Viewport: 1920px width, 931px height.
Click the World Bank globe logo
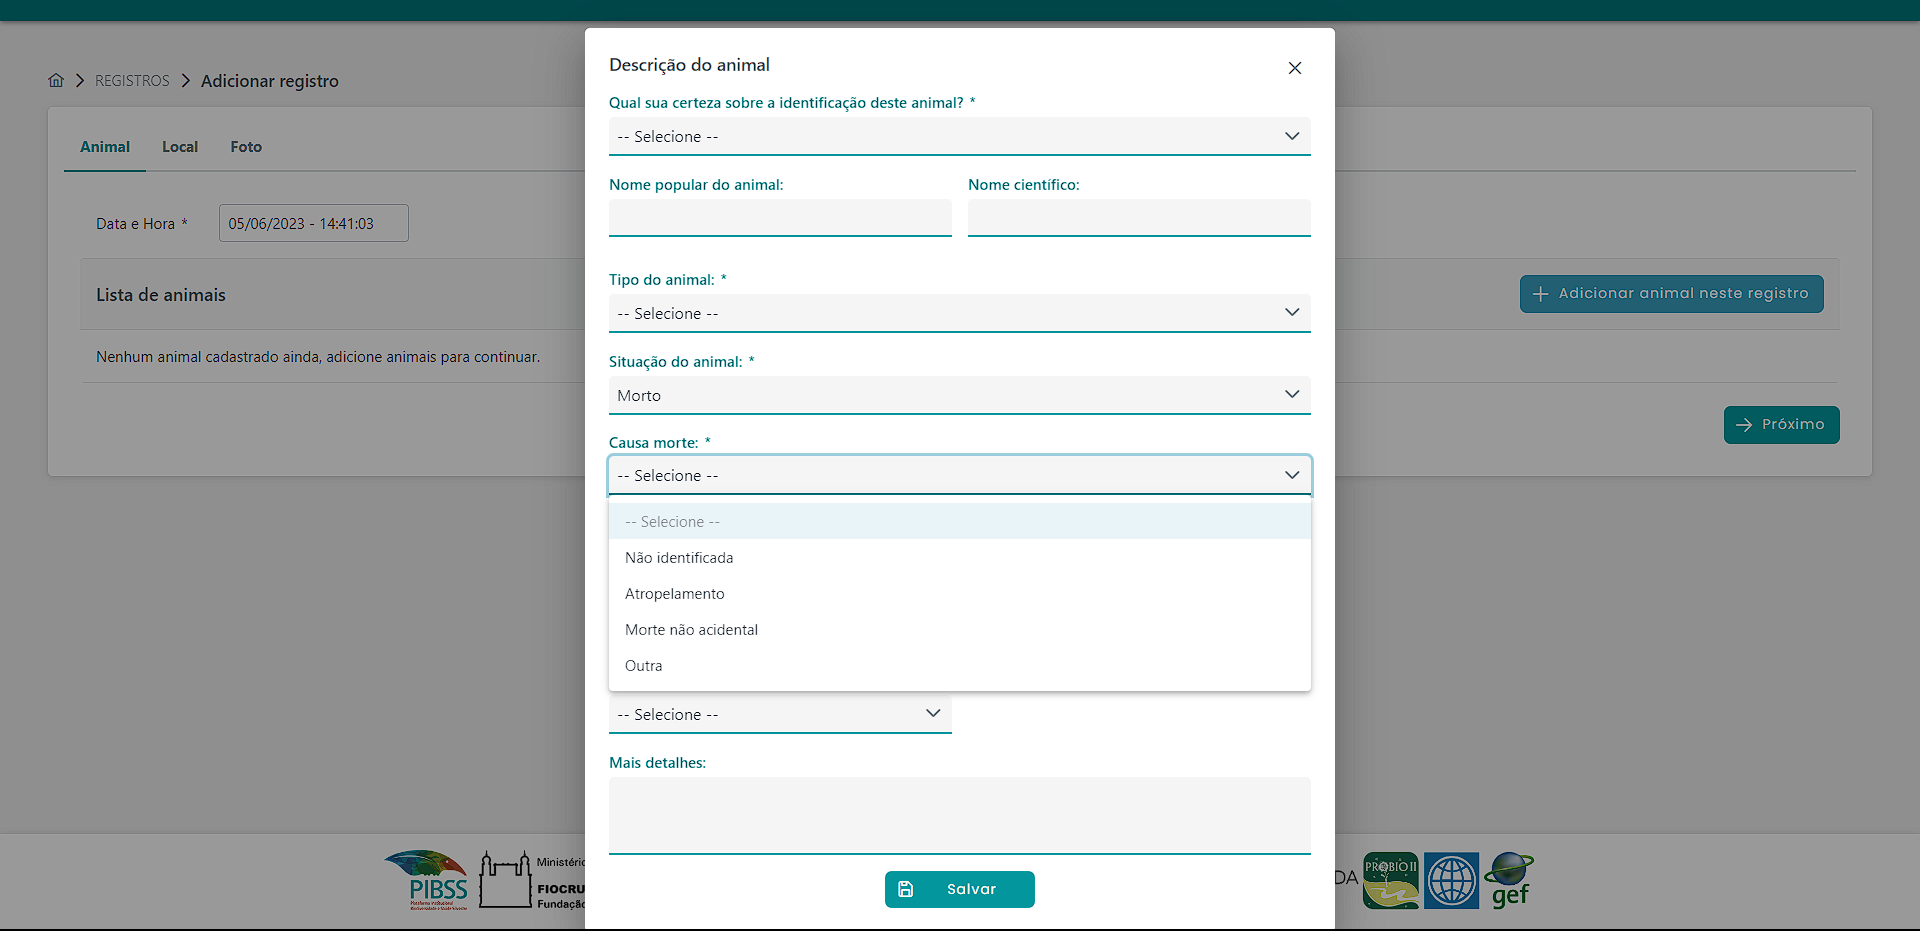pos(1451,880)
